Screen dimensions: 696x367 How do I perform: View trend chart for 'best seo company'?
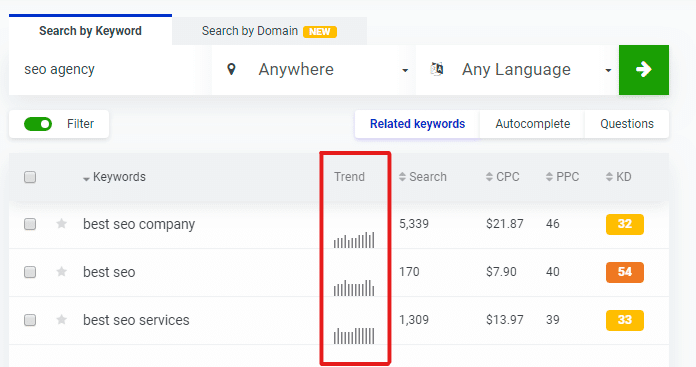354,240
